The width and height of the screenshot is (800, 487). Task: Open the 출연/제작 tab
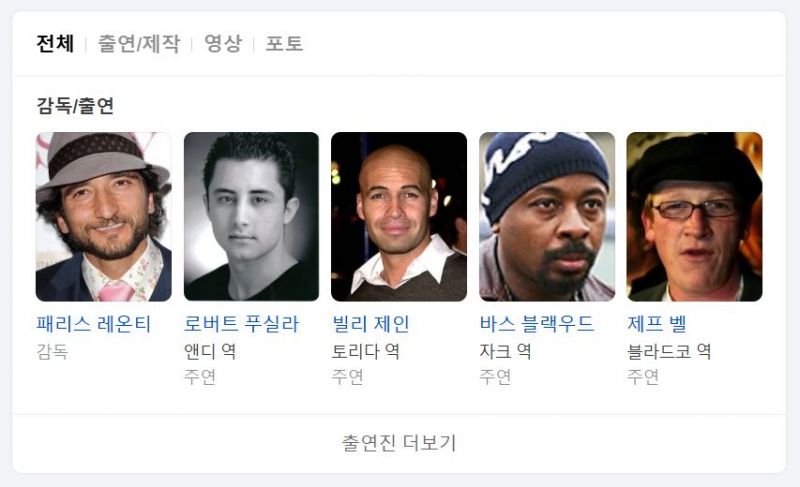(139, 43)
